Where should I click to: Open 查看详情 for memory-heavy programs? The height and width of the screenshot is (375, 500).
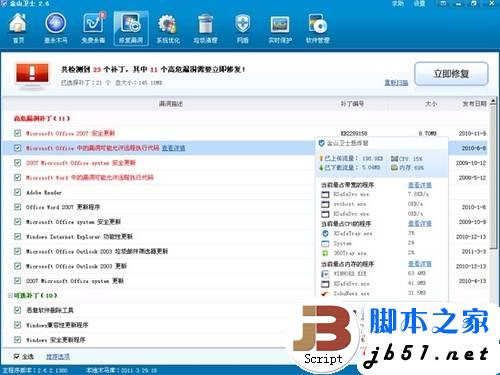click(420, 264)
